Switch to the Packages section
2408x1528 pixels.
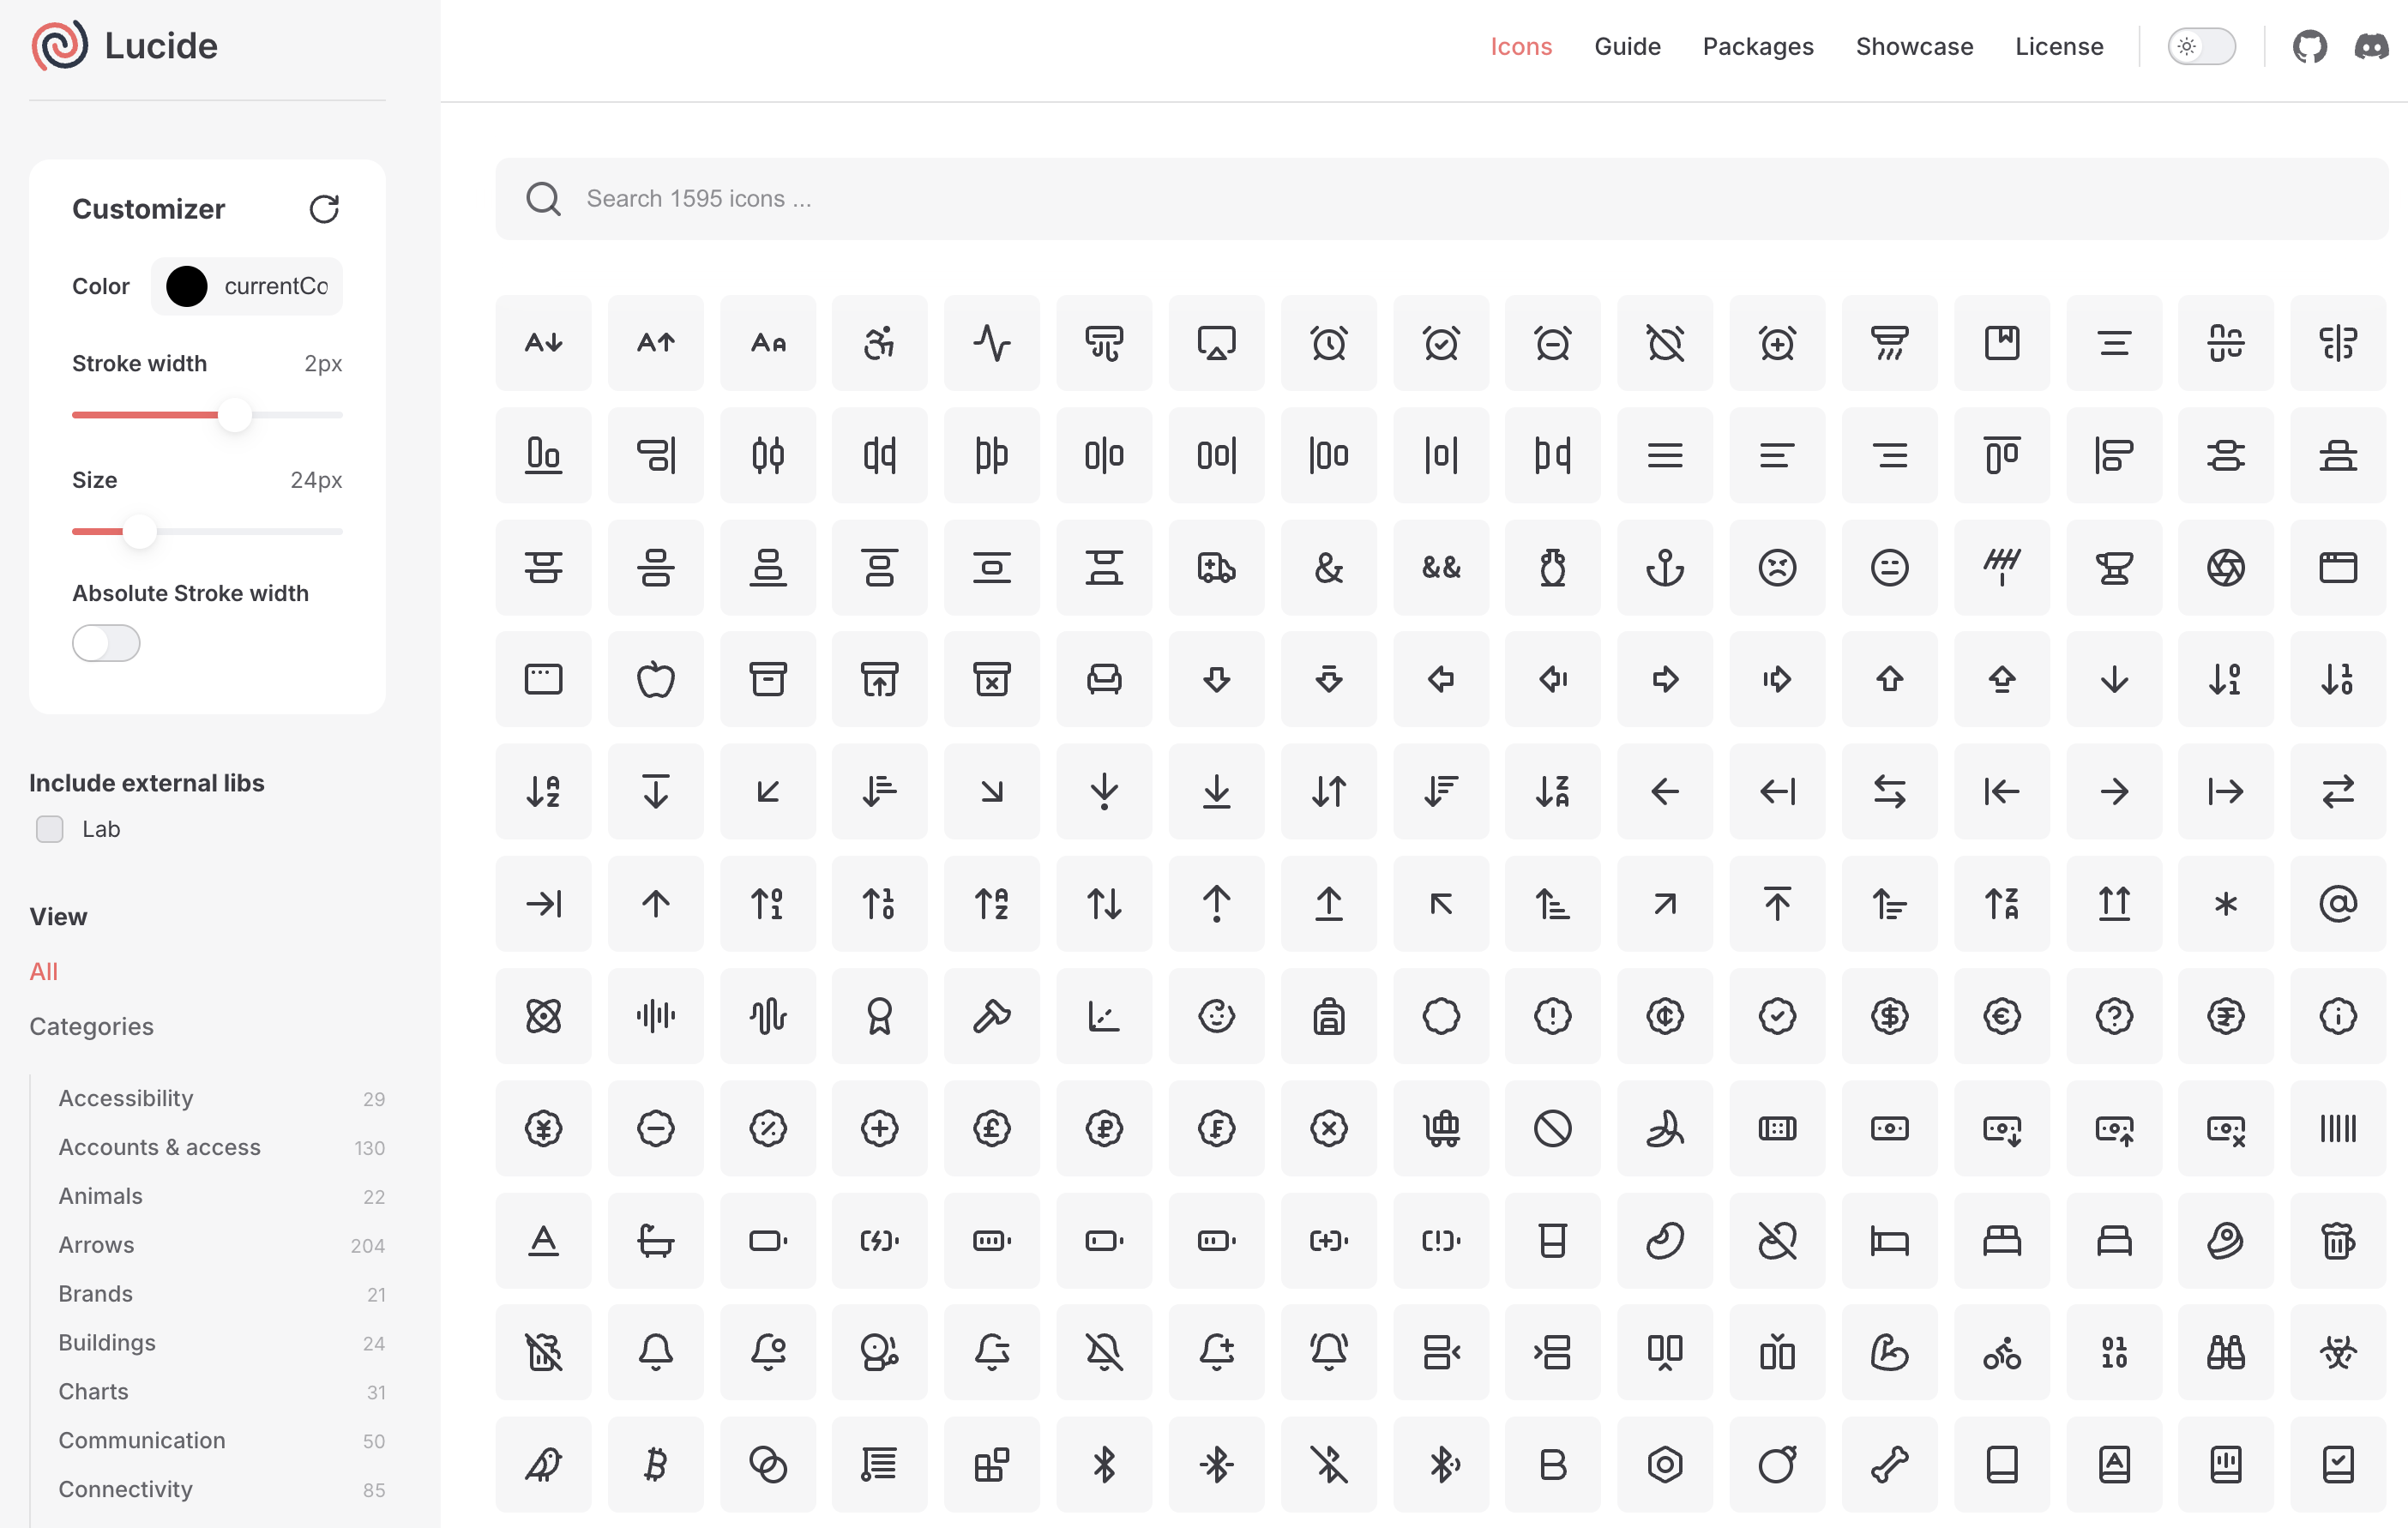[1758, 46]
